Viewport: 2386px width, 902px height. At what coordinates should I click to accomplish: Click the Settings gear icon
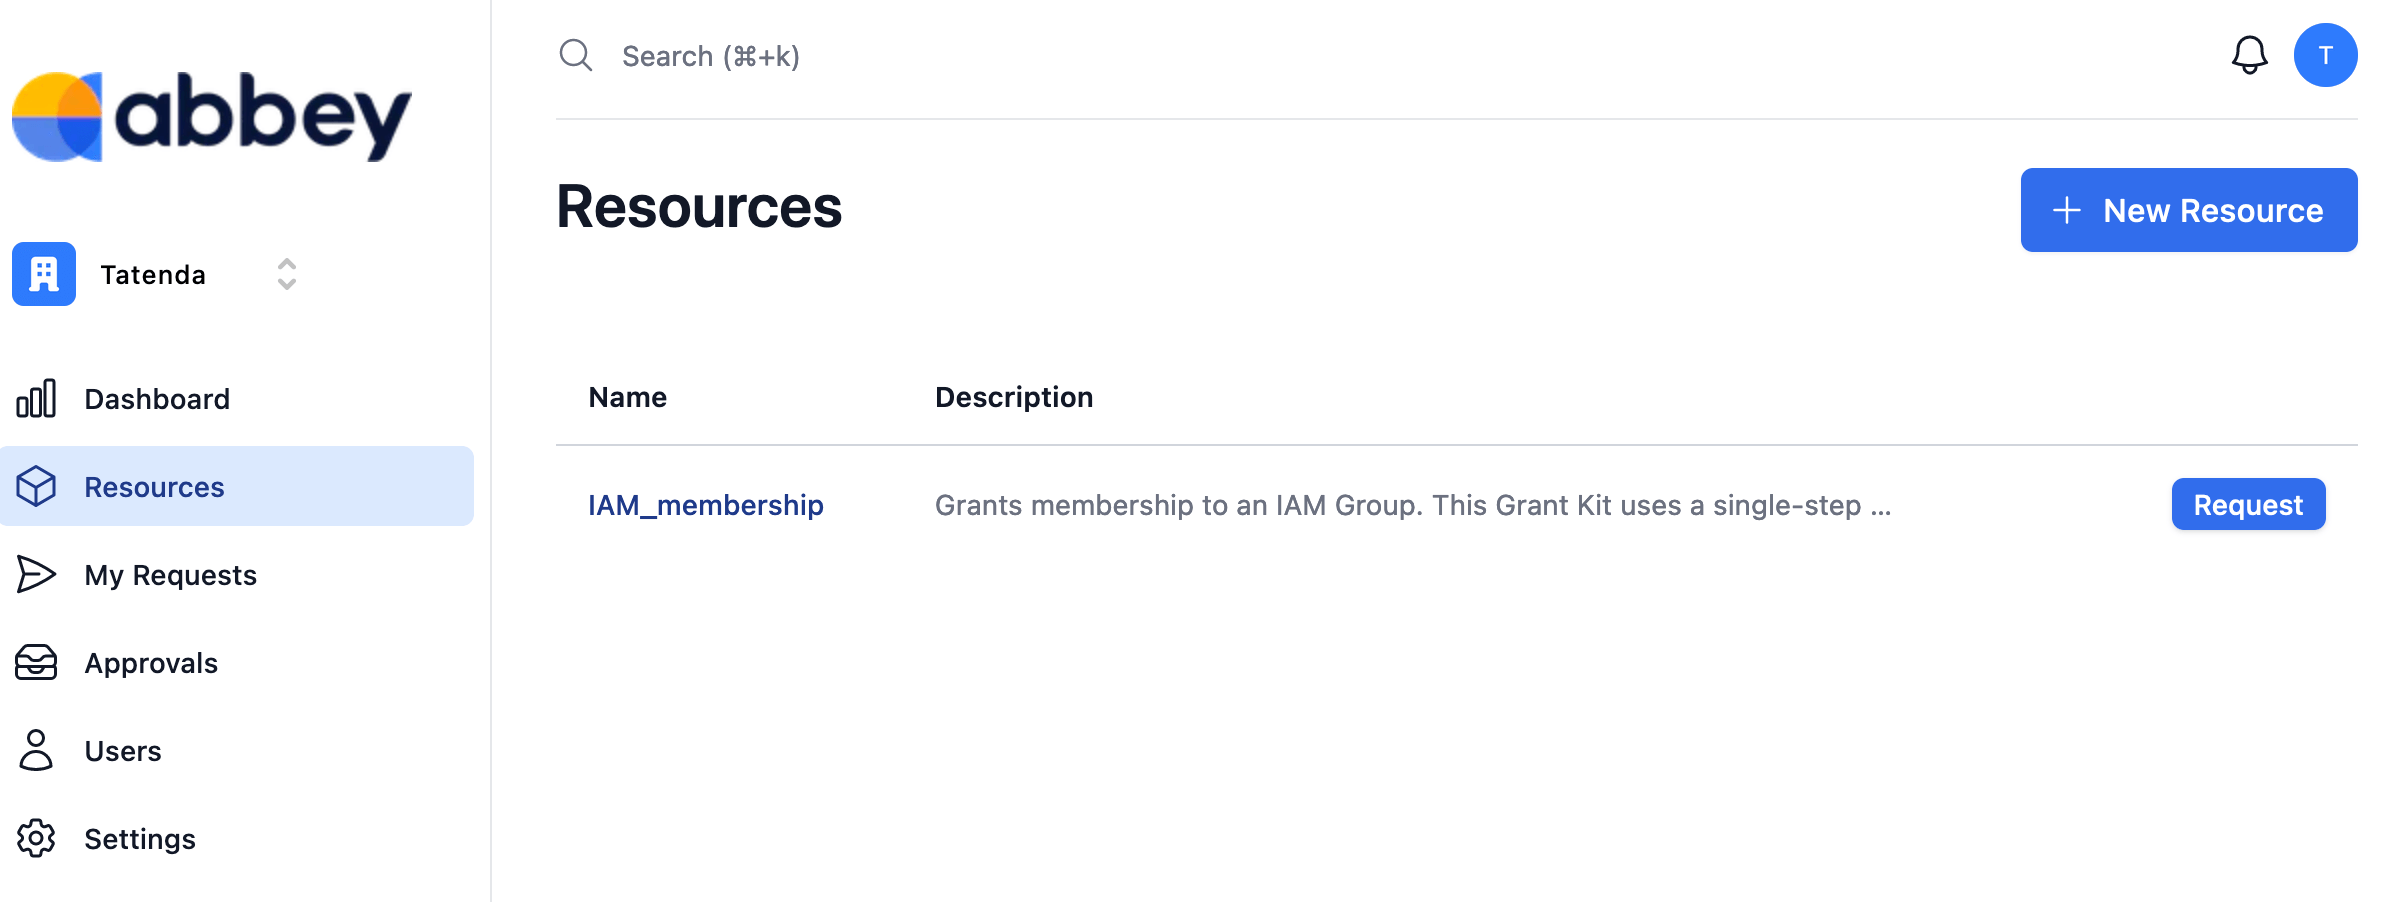click(x=36, y=838)
